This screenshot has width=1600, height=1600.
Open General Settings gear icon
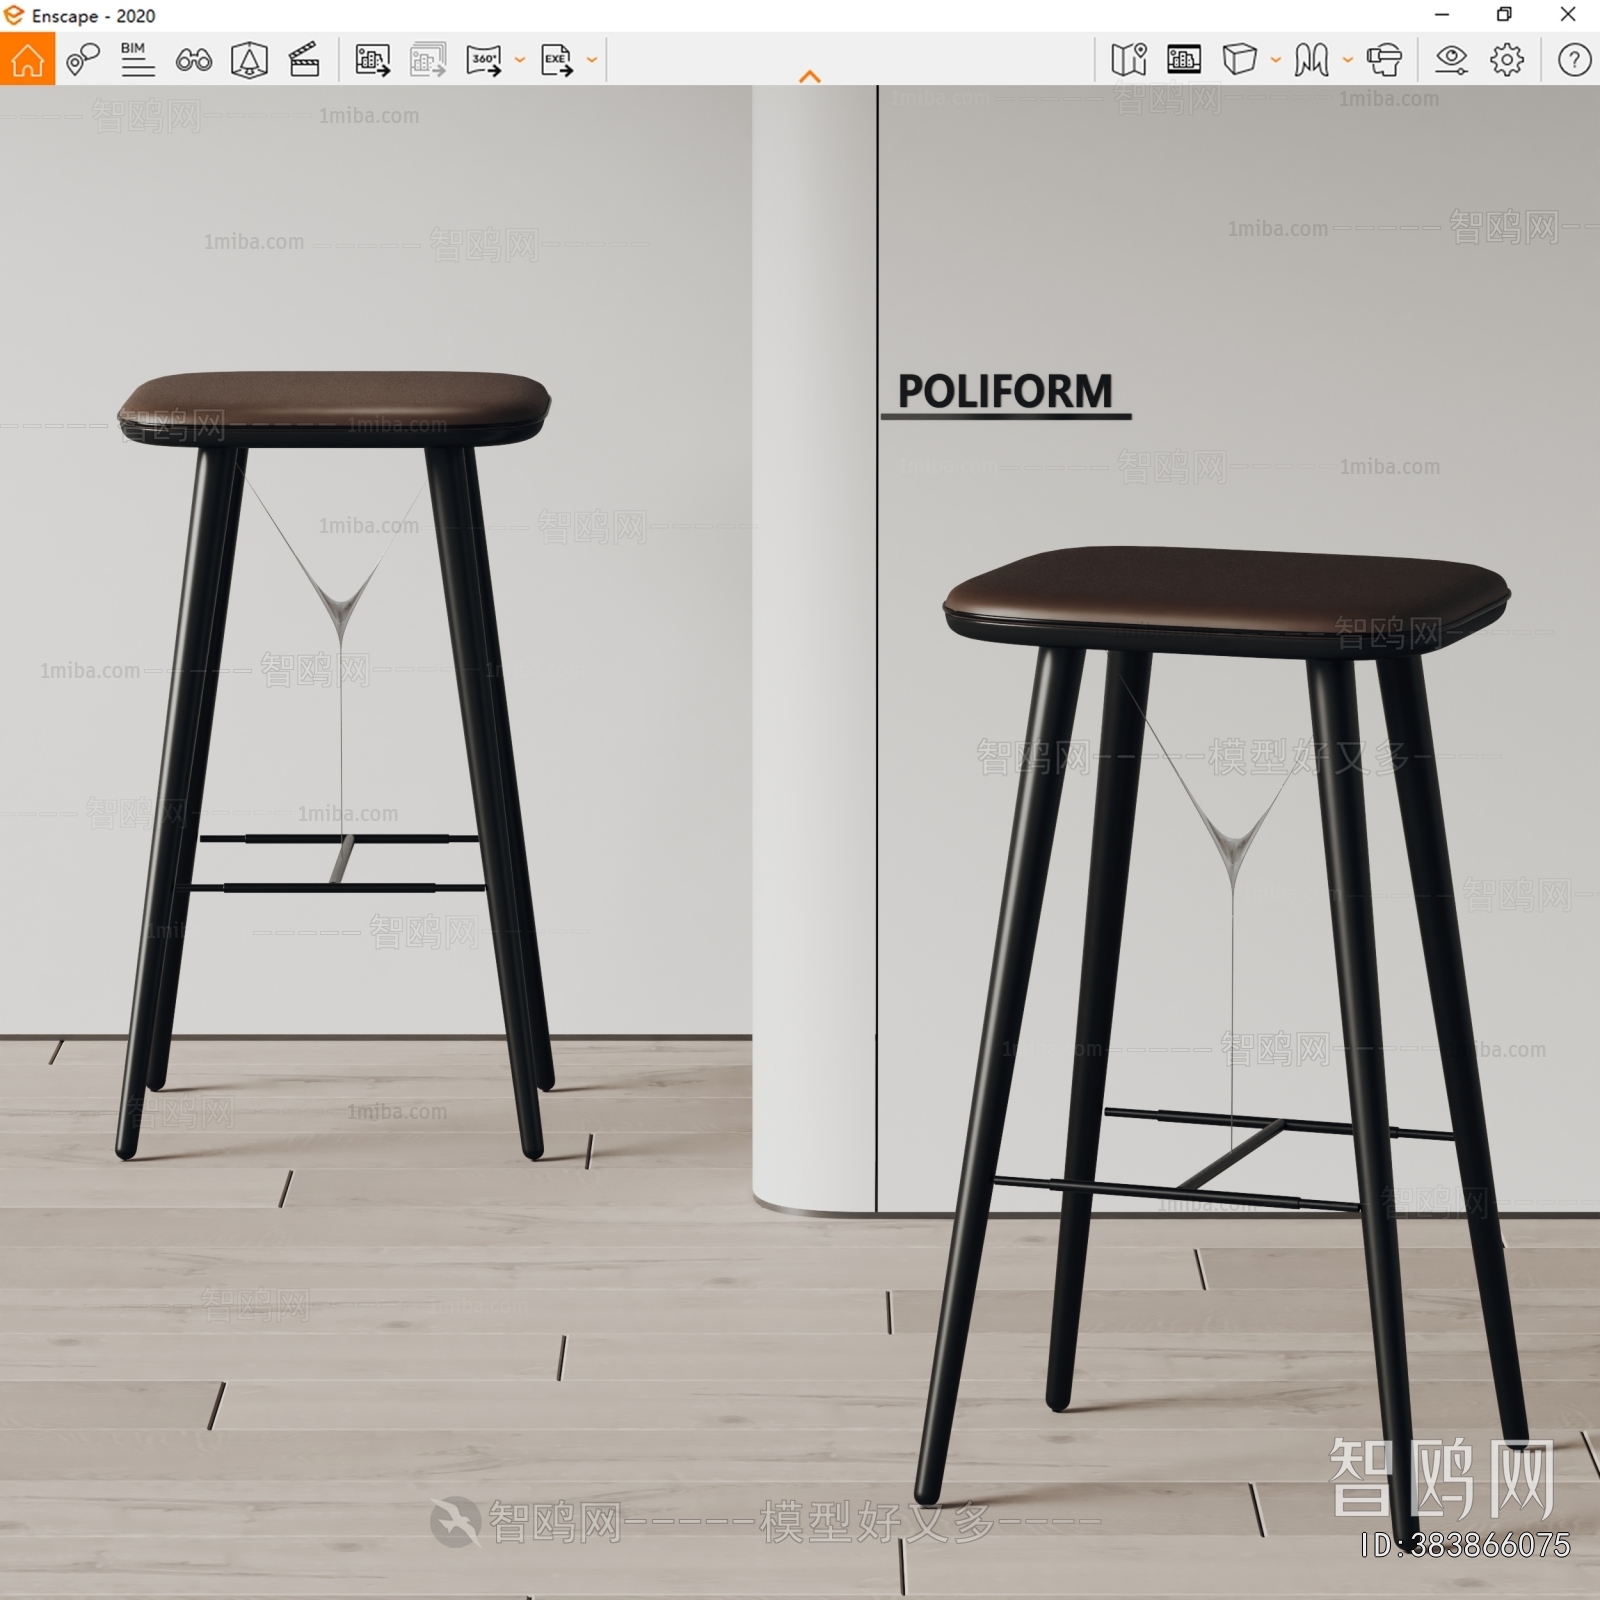(x=1507, y=60)
